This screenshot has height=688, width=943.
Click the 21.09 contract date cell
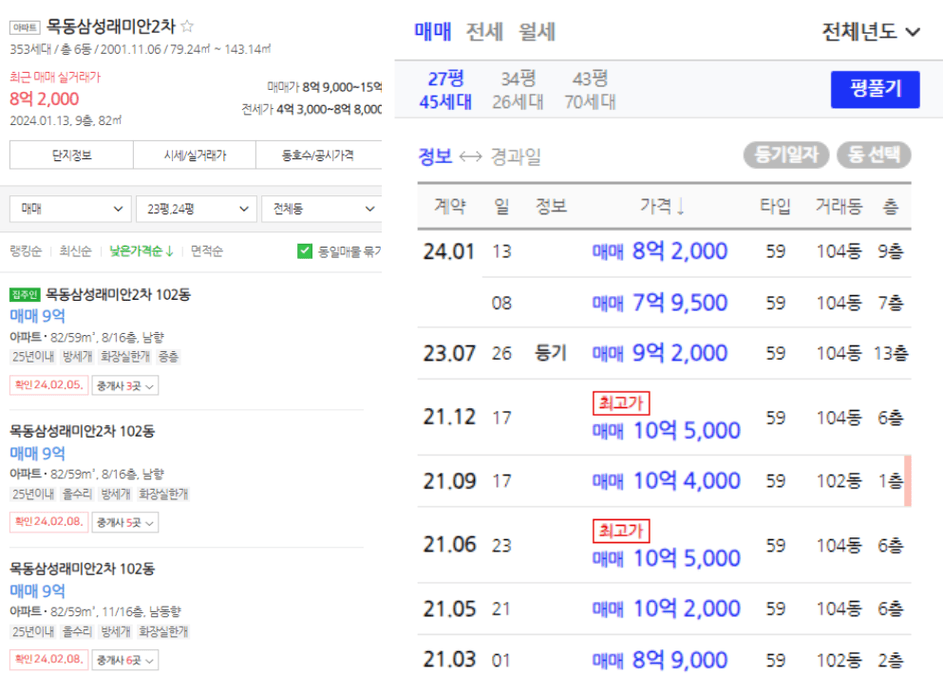click(449, 481)
